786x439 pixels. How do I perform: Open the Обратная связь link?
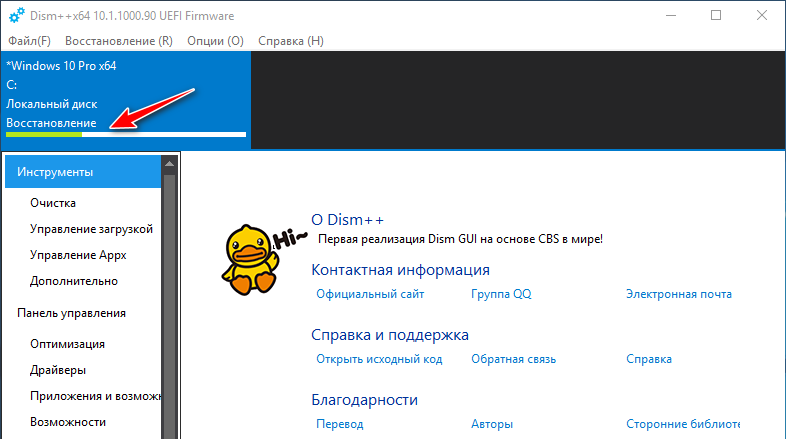coord(513,359)
